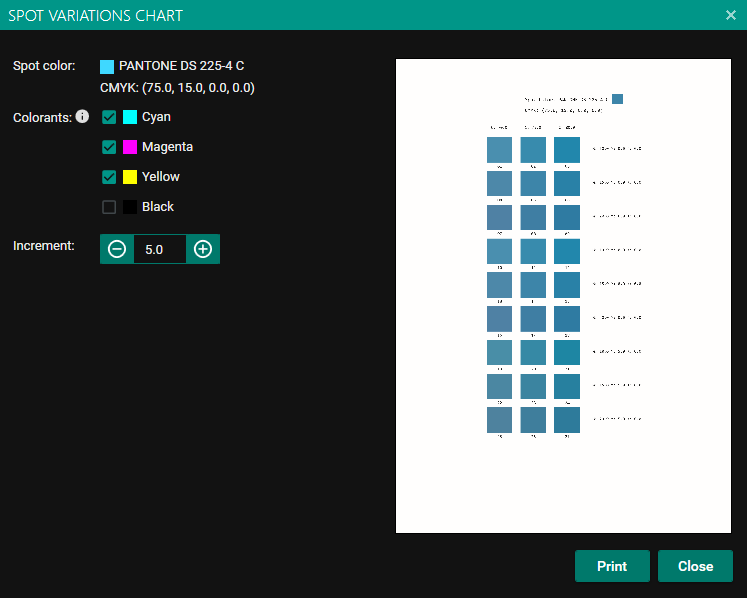747x598 pixels.
Task: Uncheck the Cyan colorant checkbox
Action: pos(109,117)
